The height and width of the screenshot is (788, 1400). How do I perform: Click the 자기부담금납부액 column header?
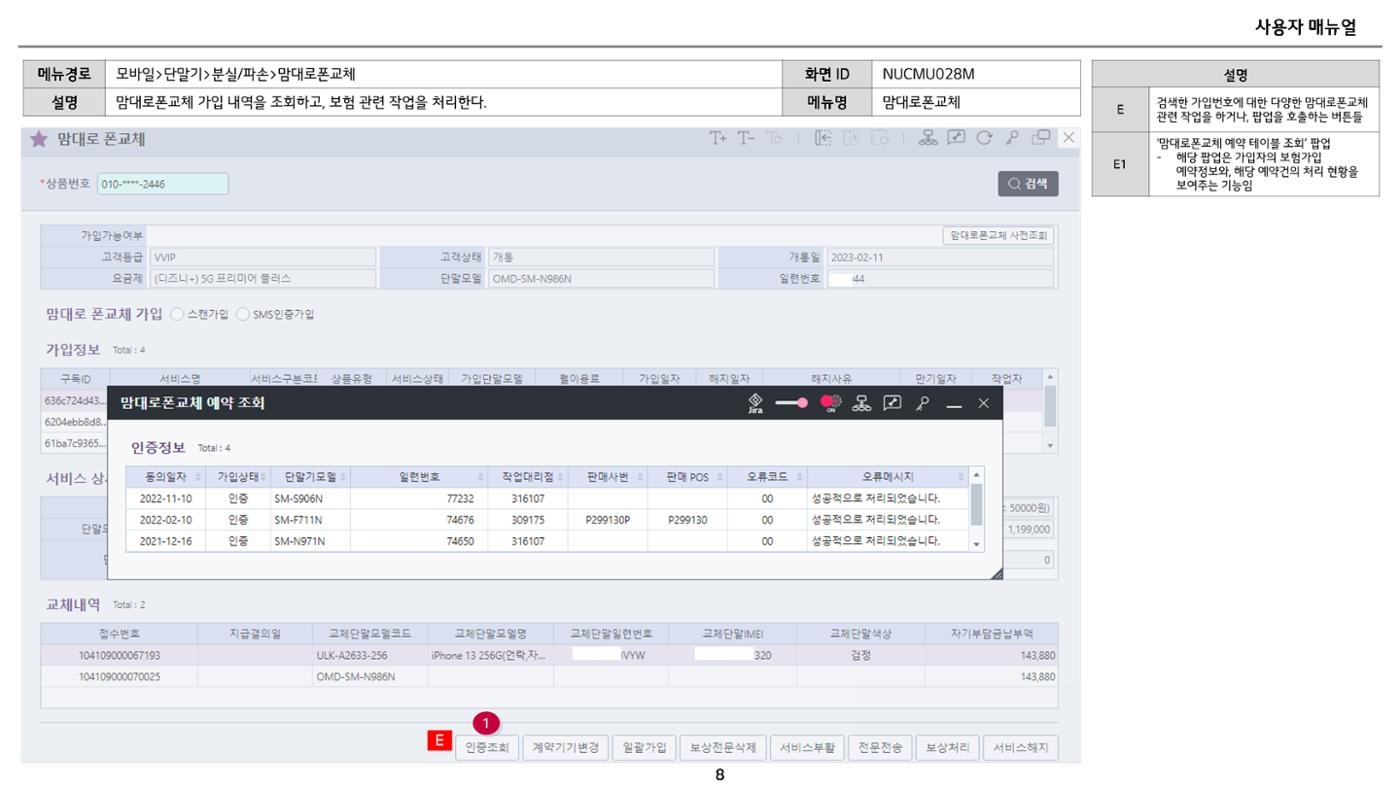990,633
